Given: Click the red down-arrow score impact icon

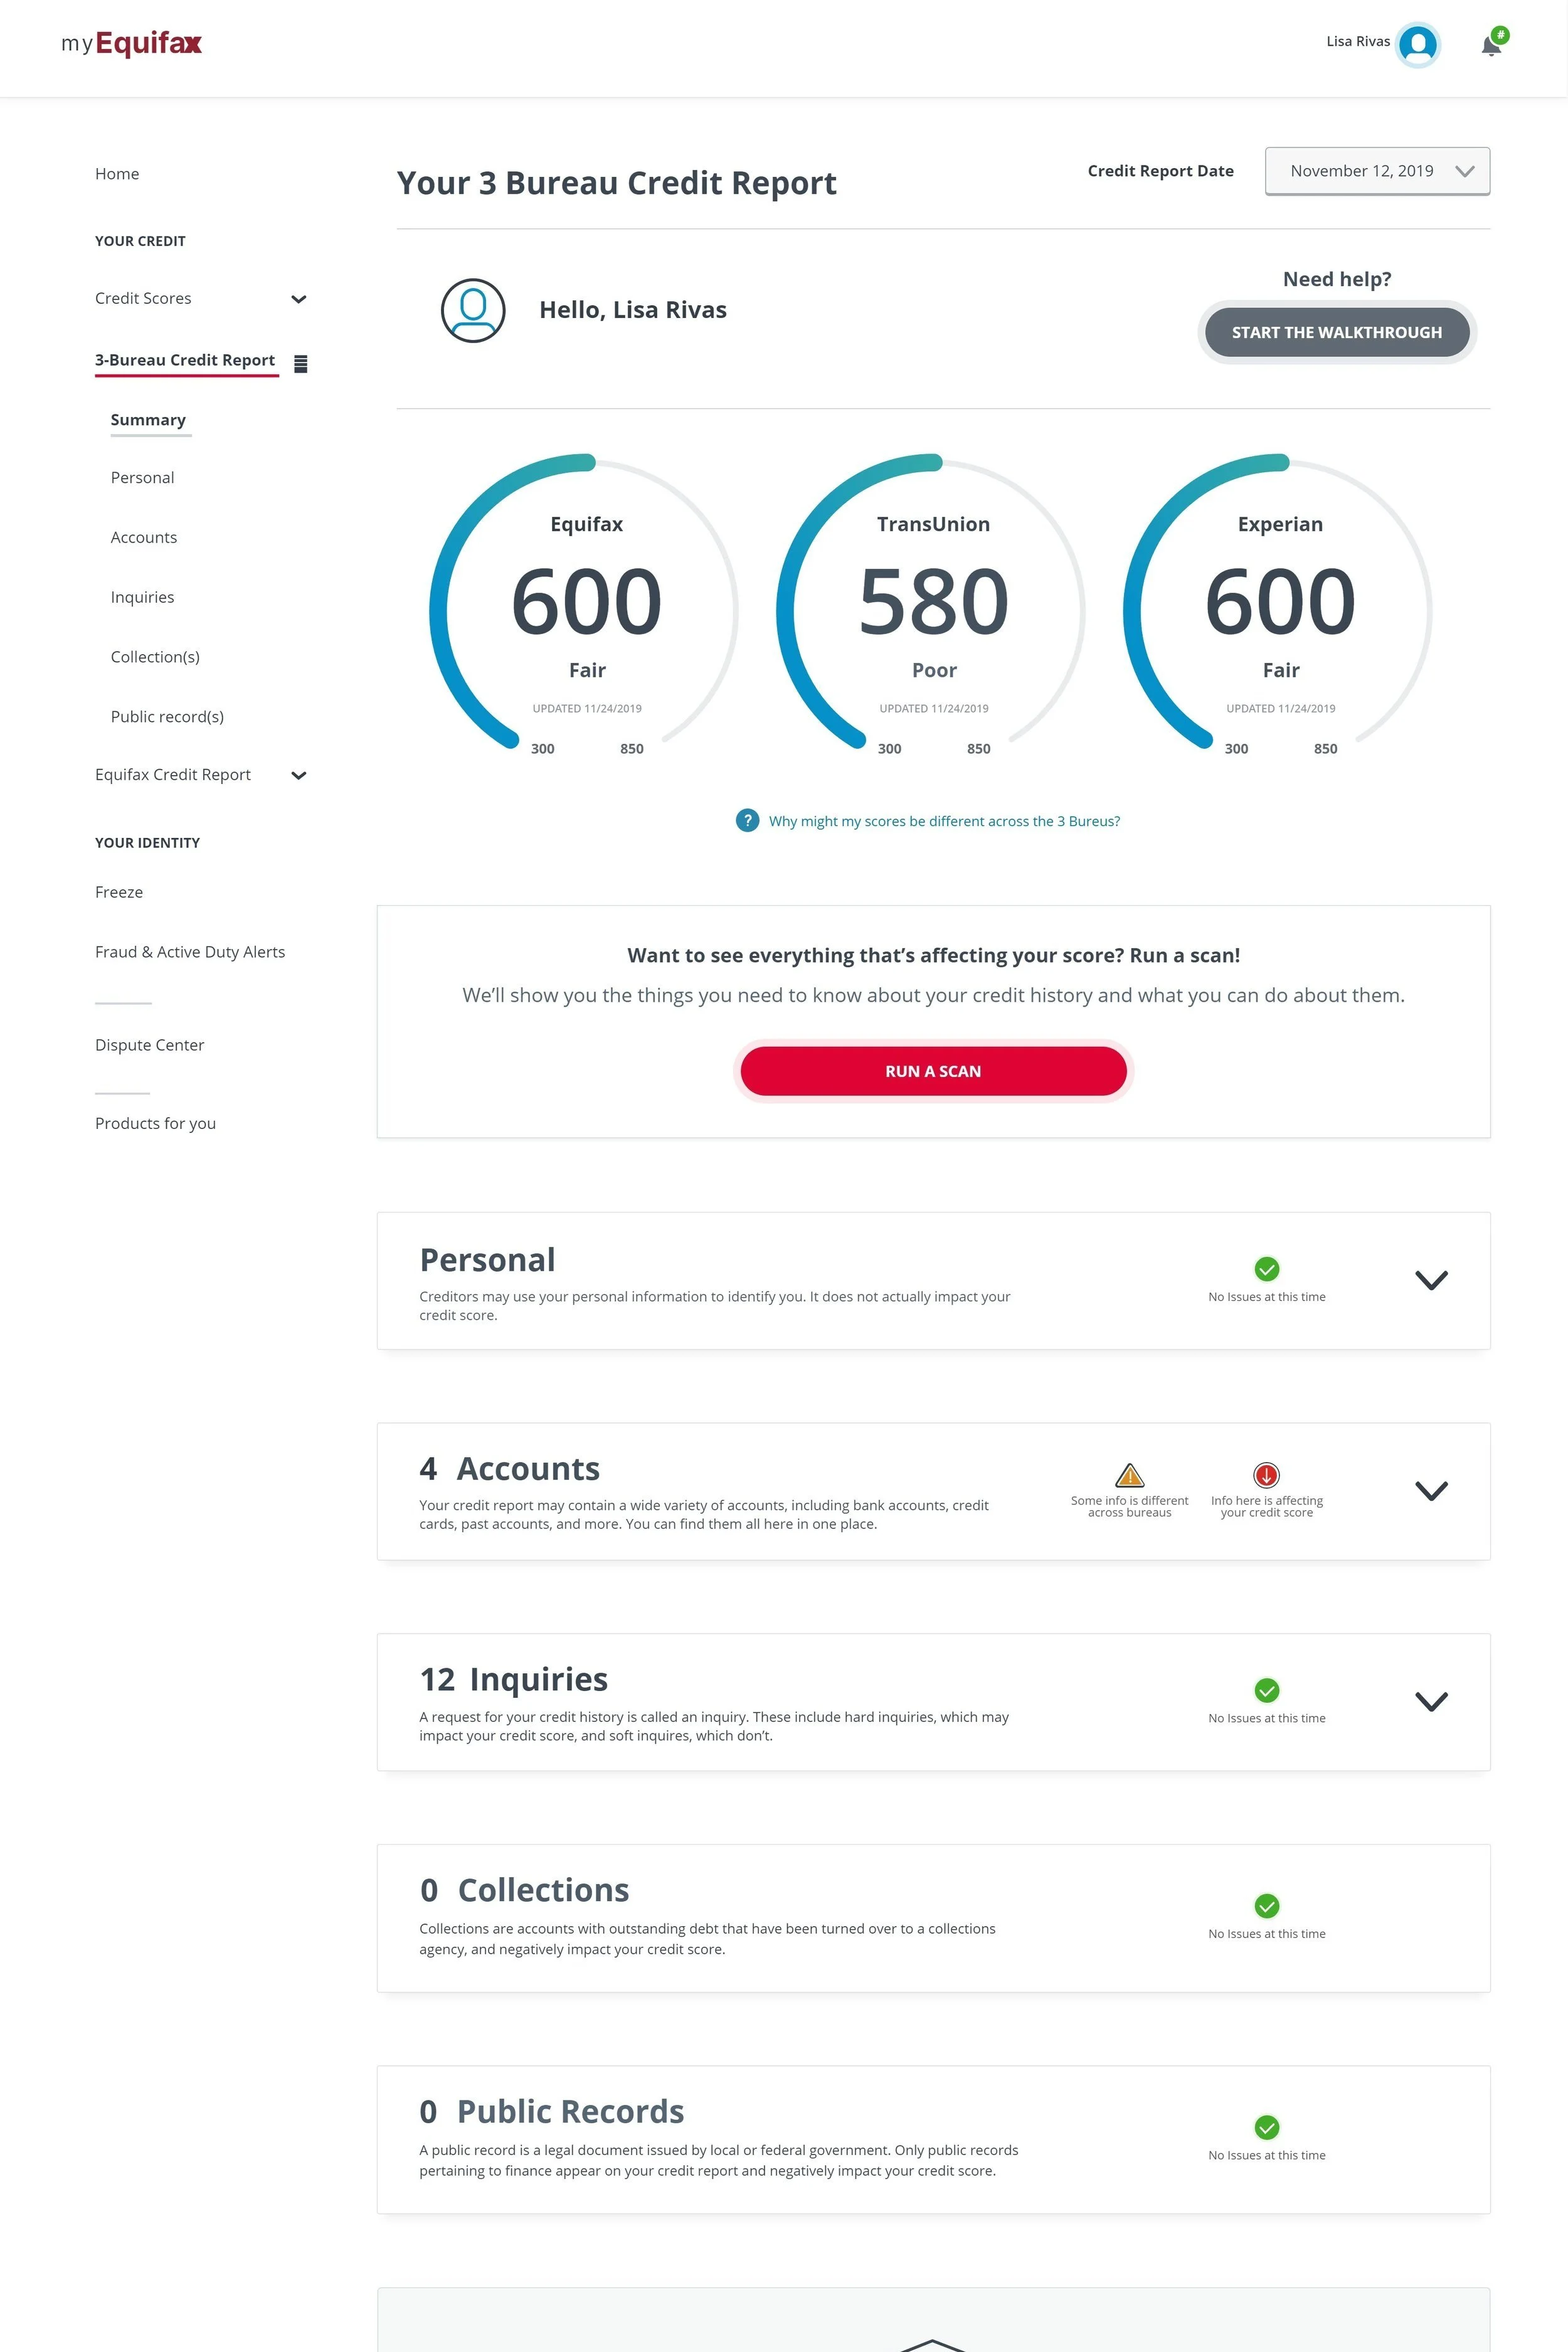Looking at the screenshot, I should tap(1266, 1475).
